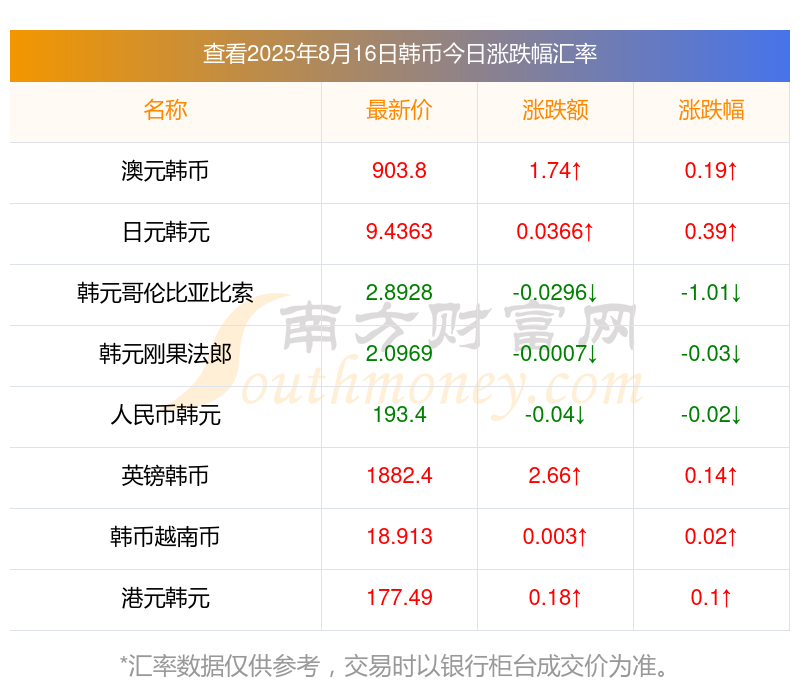Screen dimensions: 800x698
Task: Click the disclaimer text 汇率数据仅供参考
Action: (x=224, y=666)
